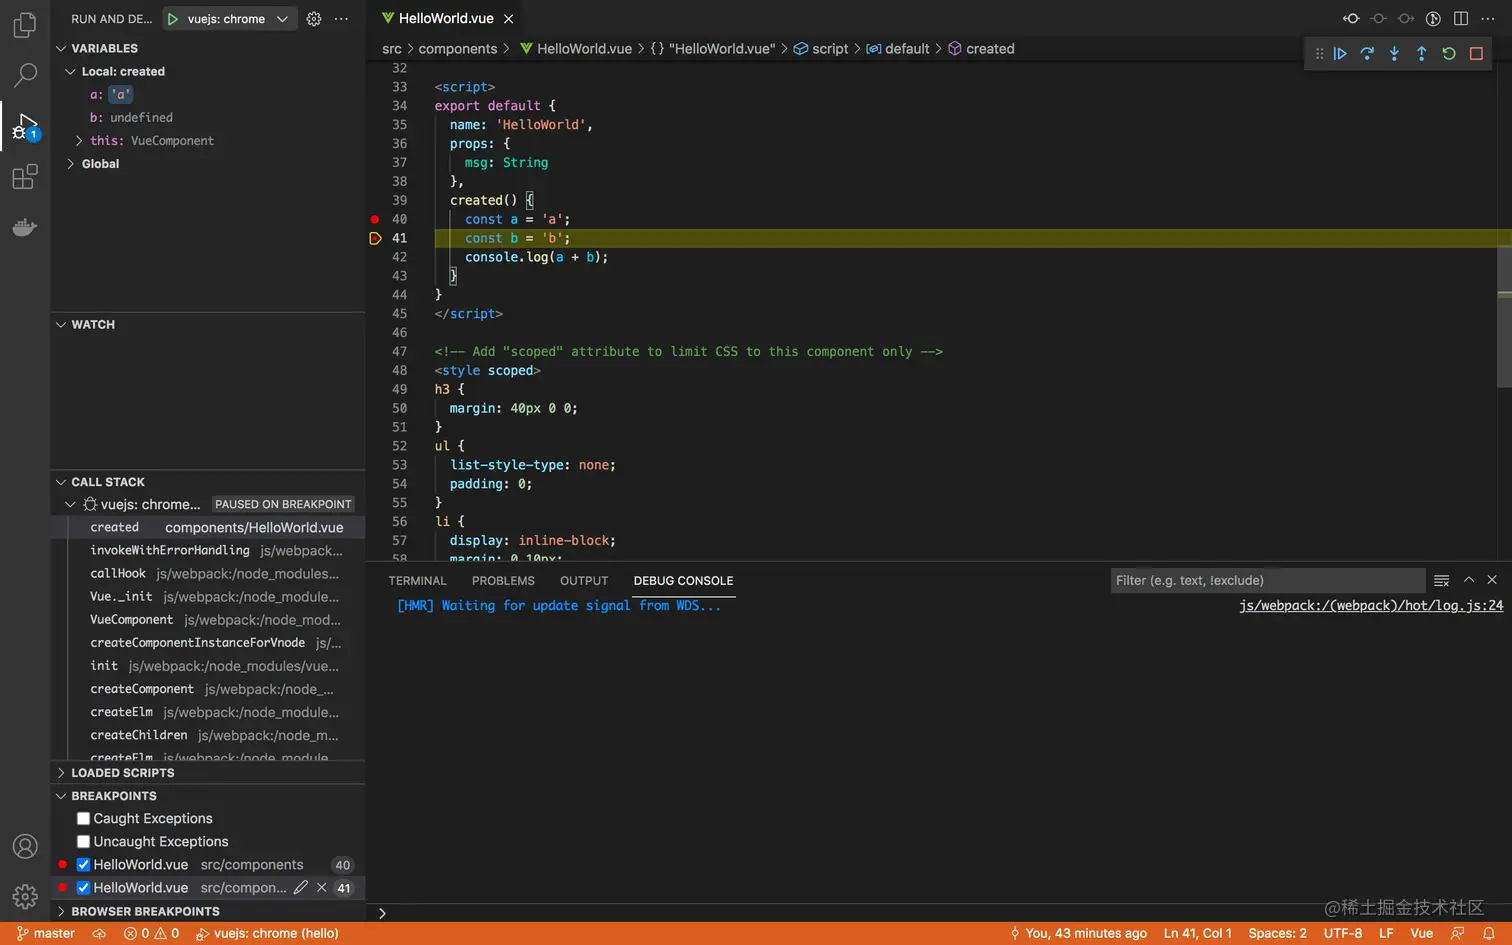This screenshot has width=1512, height=945.
Task: Click Continue in the debug toolbar
Action: pyautogui.click(x=1340, y=54)
